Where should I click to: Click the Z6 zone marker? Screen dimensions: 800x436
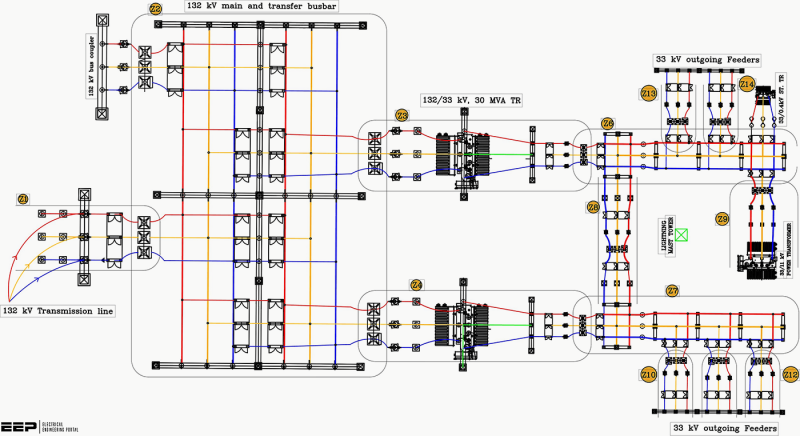point(608,123)
